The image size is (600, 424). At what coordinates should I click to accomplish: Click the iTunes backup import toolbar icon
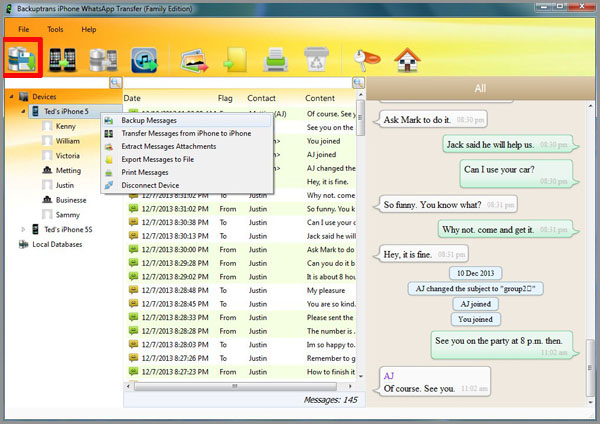pyautogui.click(x=144, y=60)
